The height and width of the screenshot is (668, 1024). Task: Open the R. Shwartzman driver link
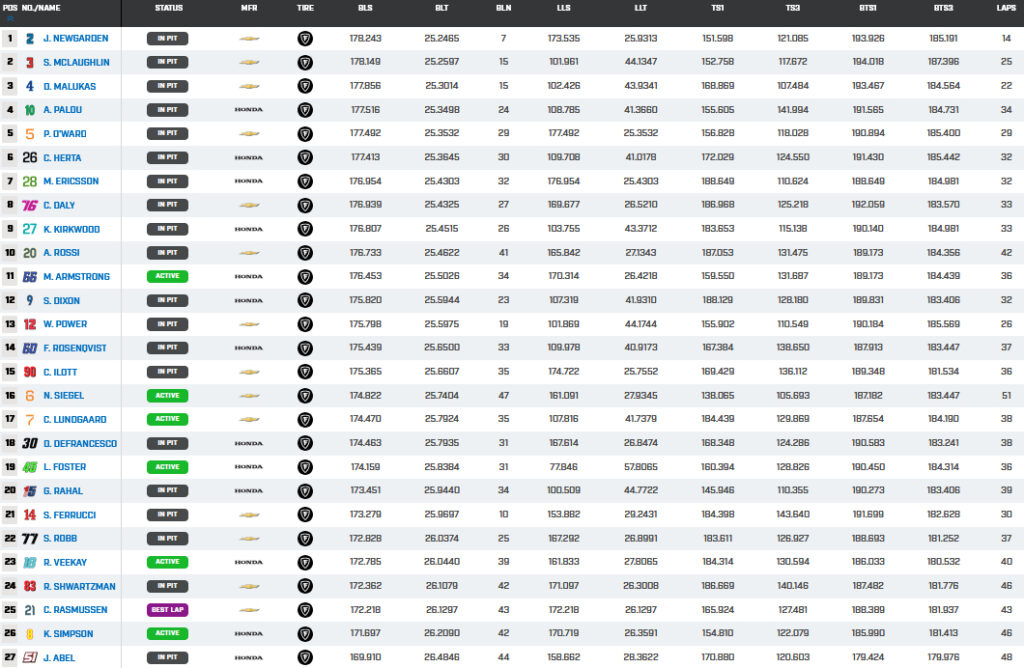coord(79,586)
